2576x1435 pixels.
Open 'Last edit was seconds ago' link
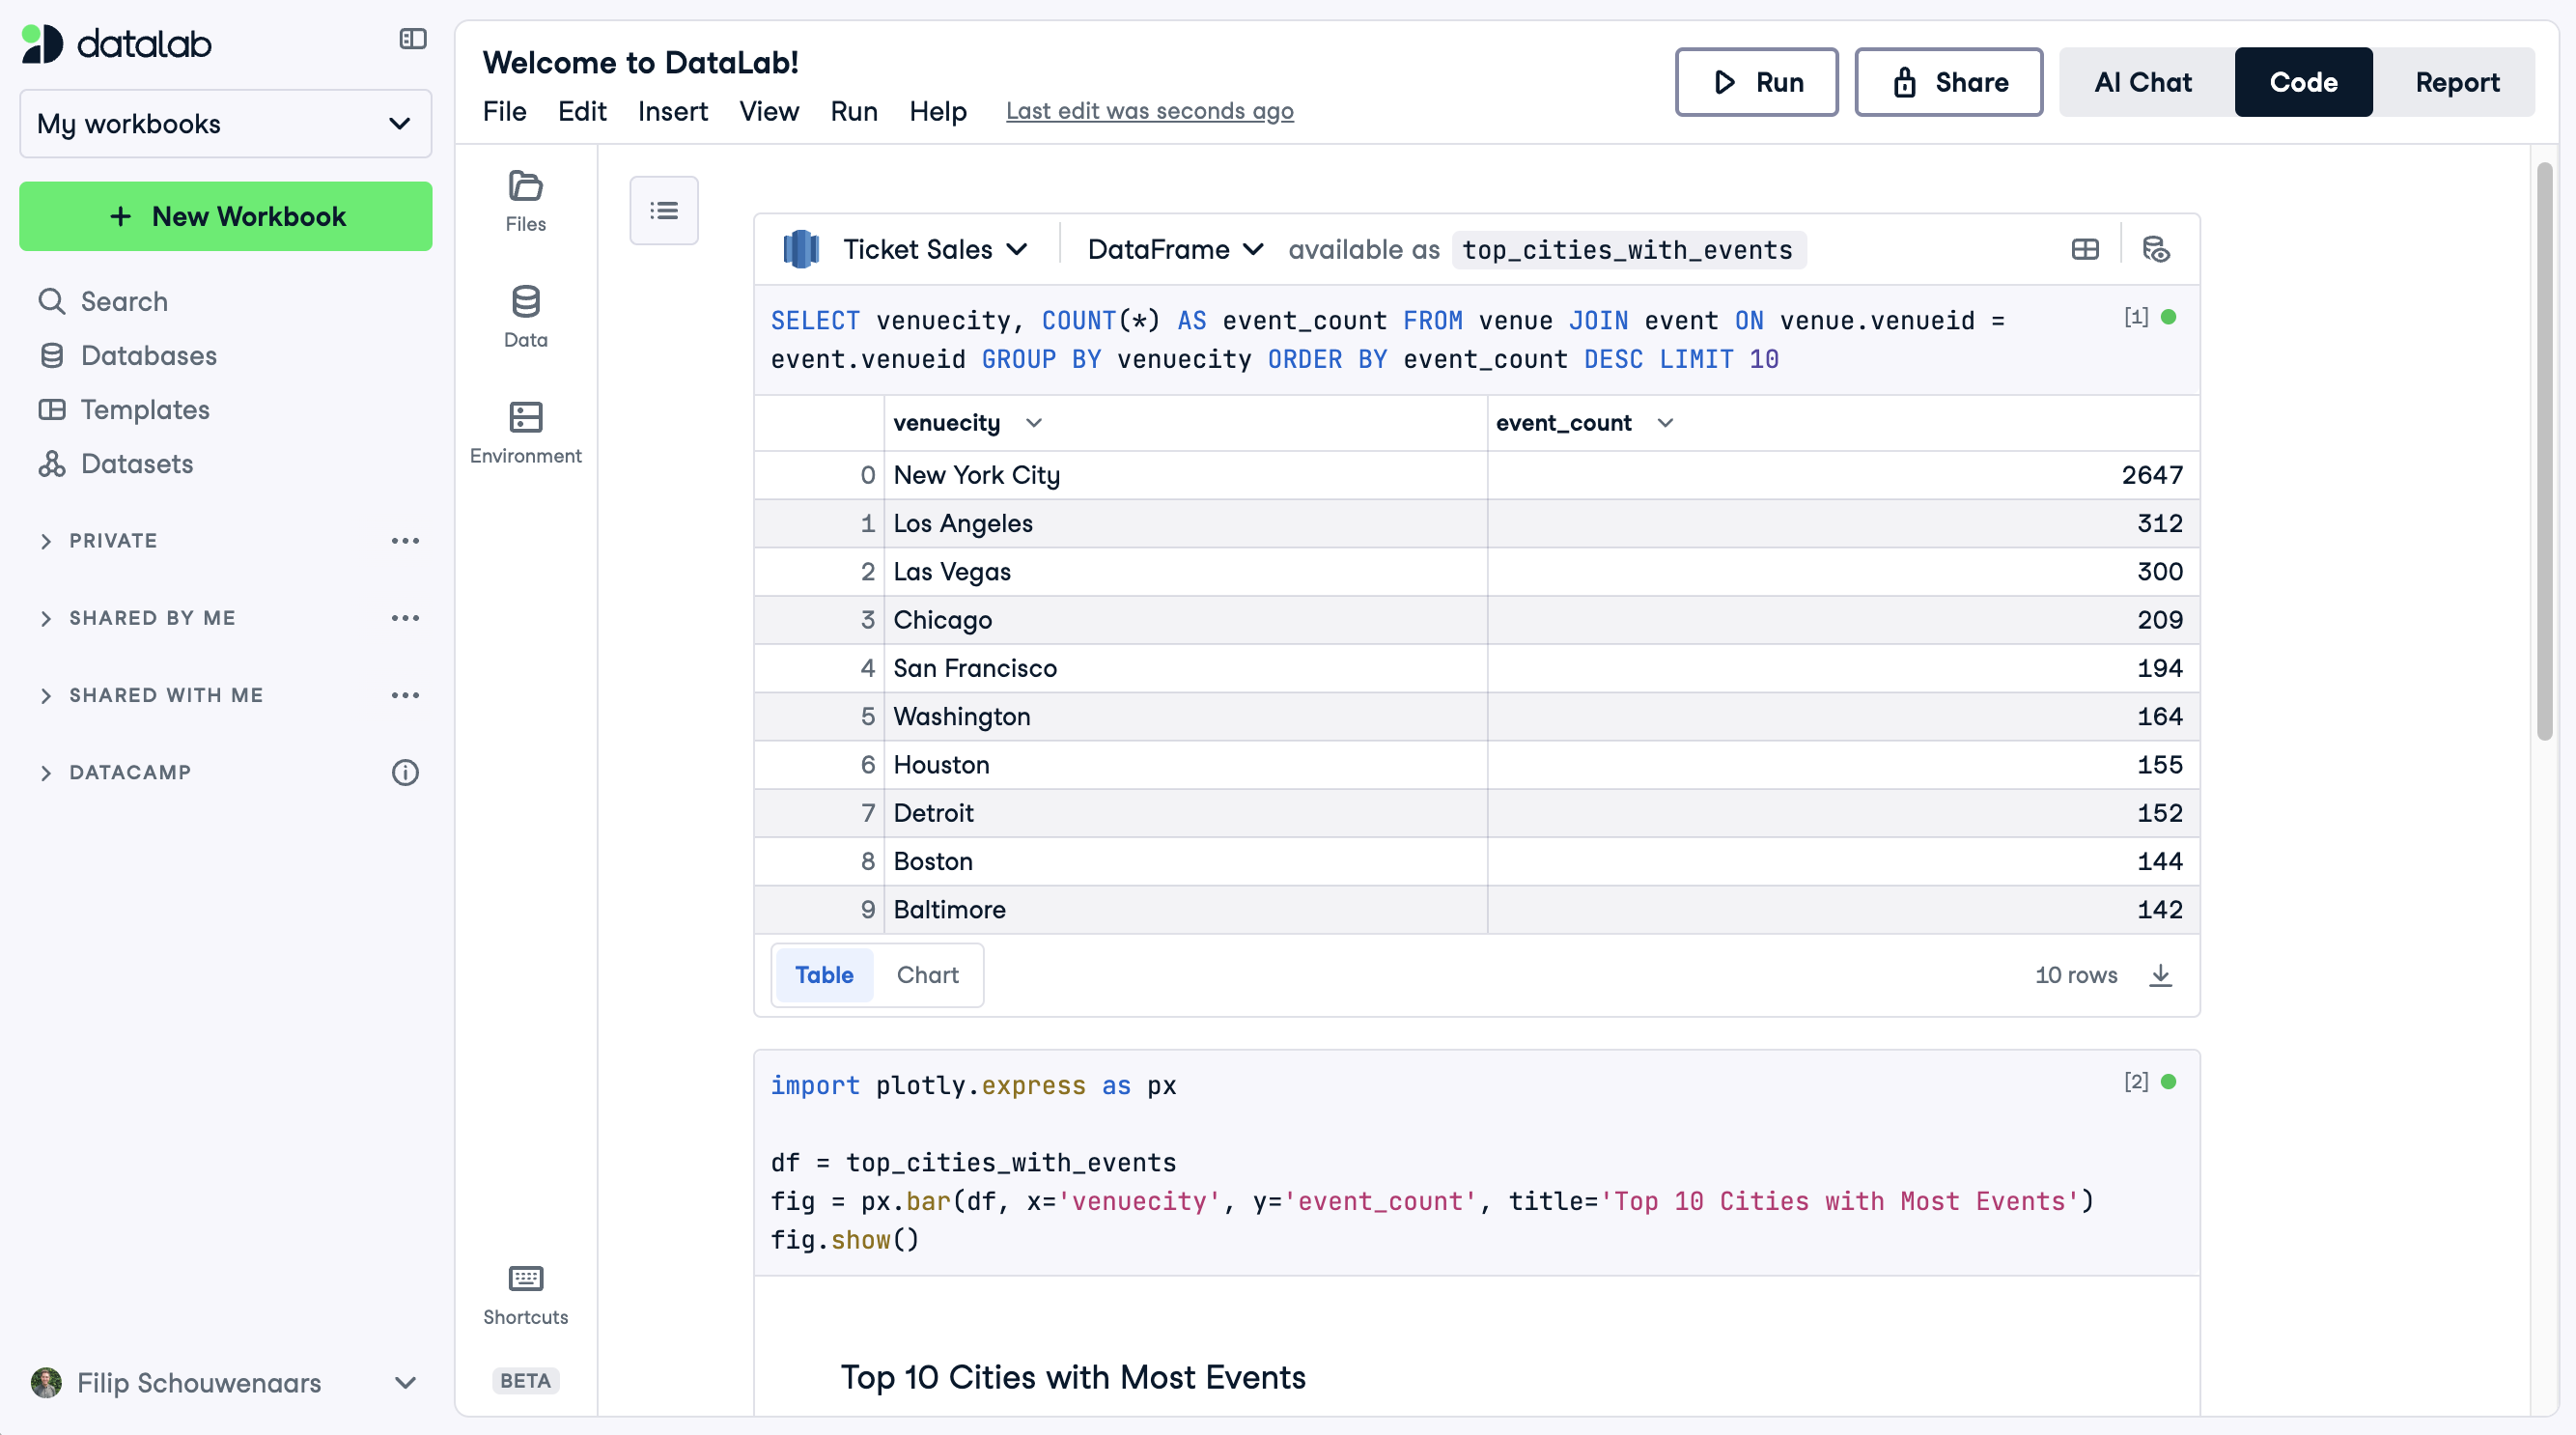coord(1149,111)
